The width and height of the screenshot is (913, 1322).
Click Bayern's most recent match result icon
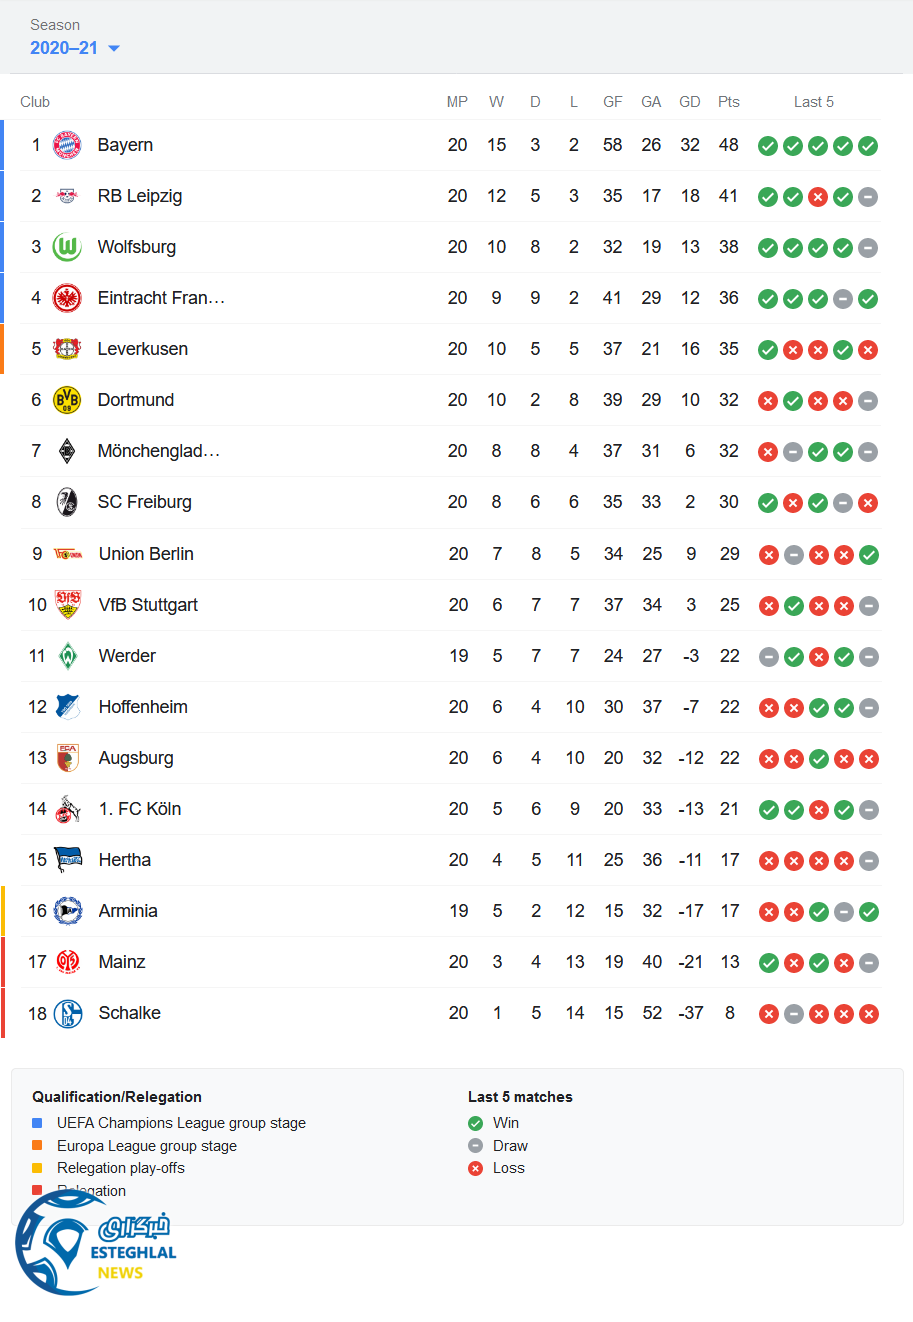click(868, 146)
